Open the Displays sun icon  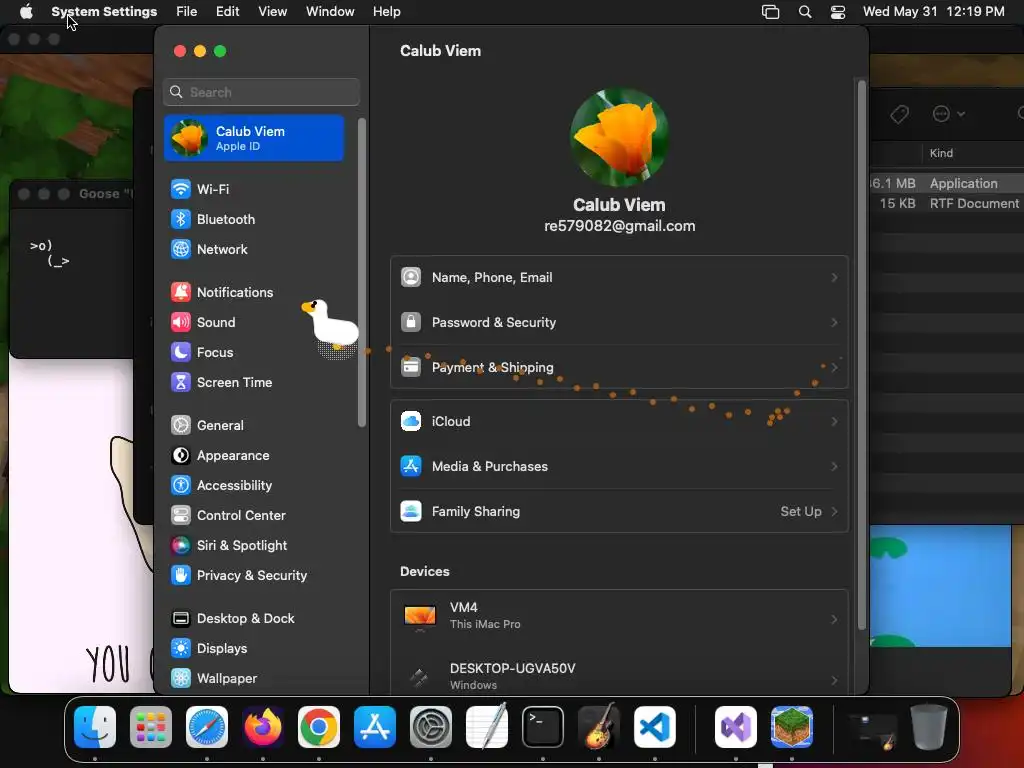(x=180, y=648)
